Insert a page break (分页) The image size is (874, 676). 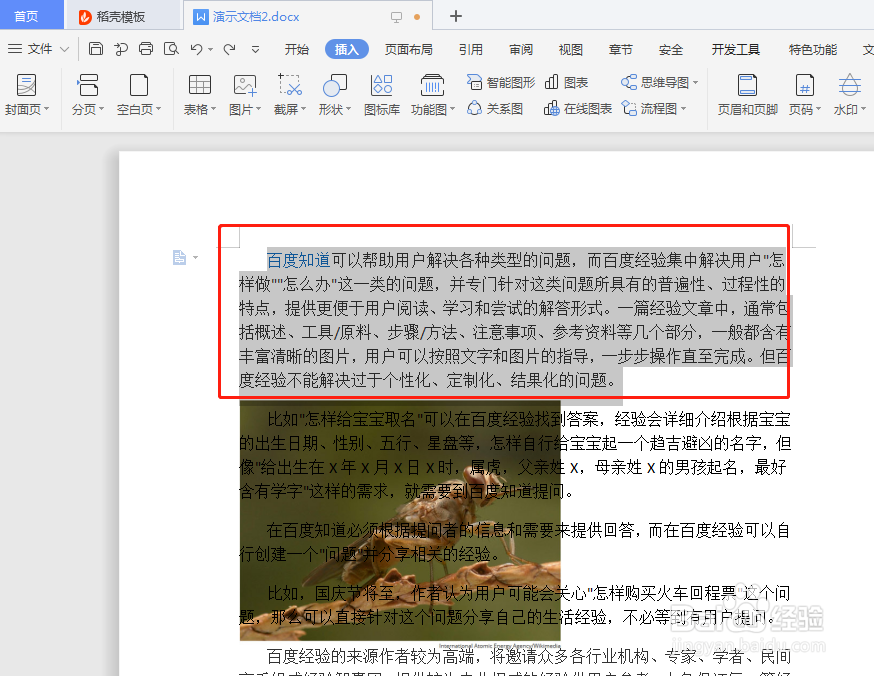(88, 95)
